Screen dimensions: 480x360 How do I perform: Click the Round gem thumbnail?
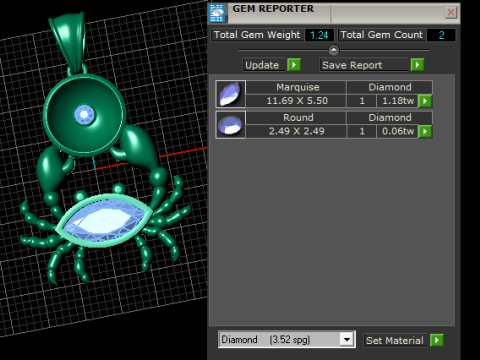(x=230, y=125)
